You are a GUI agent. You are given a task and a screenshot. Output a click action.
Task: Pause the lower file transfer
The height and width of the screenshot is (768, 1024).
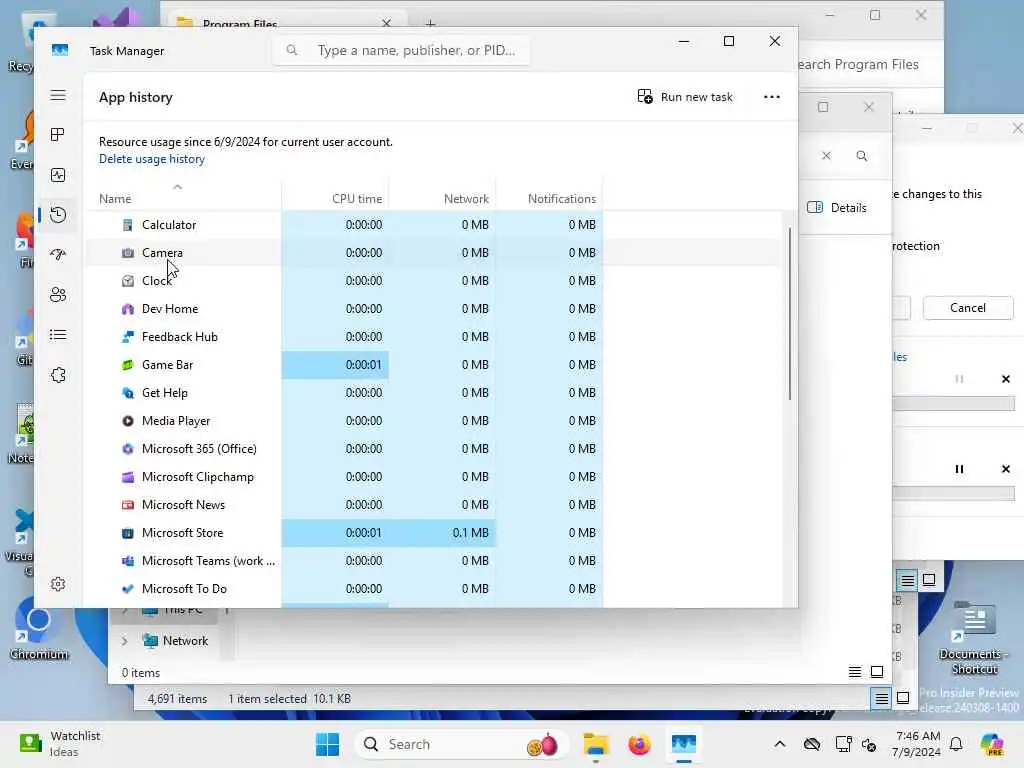pos(959,470)
